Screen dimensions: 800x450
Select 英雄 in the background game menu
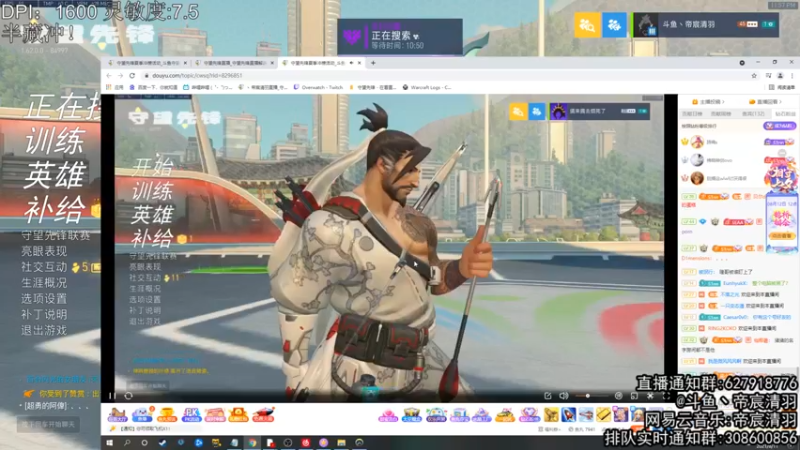click(x=55, y=176)
